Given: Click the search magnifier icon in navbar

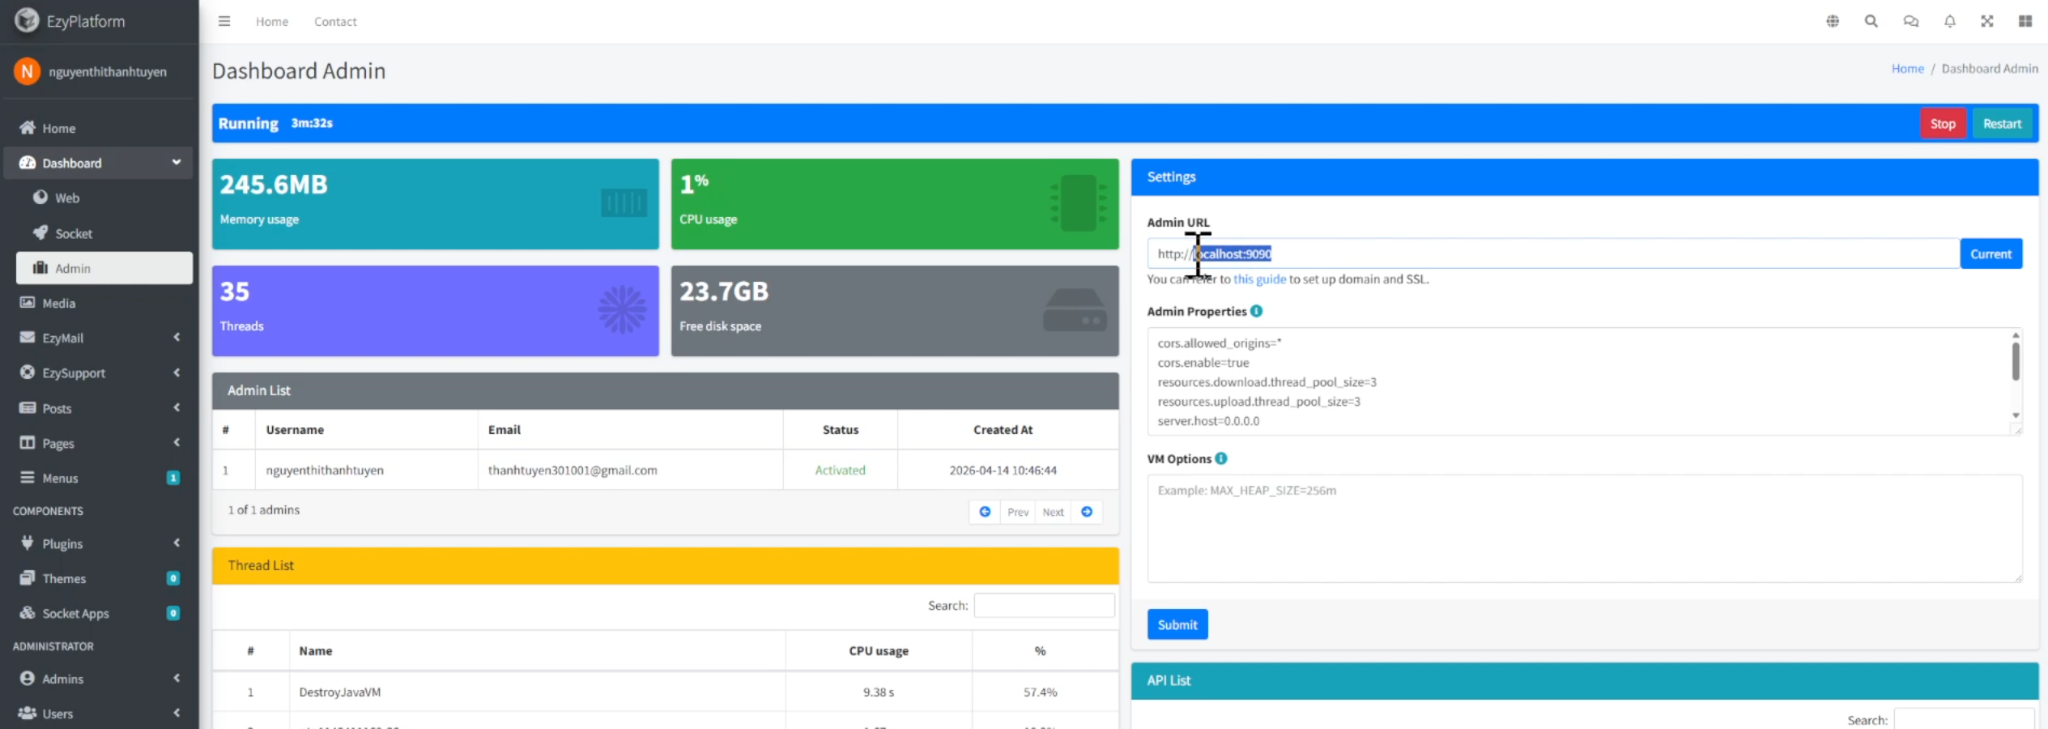Looking at the screenshot, I should tap(1871, 21).
